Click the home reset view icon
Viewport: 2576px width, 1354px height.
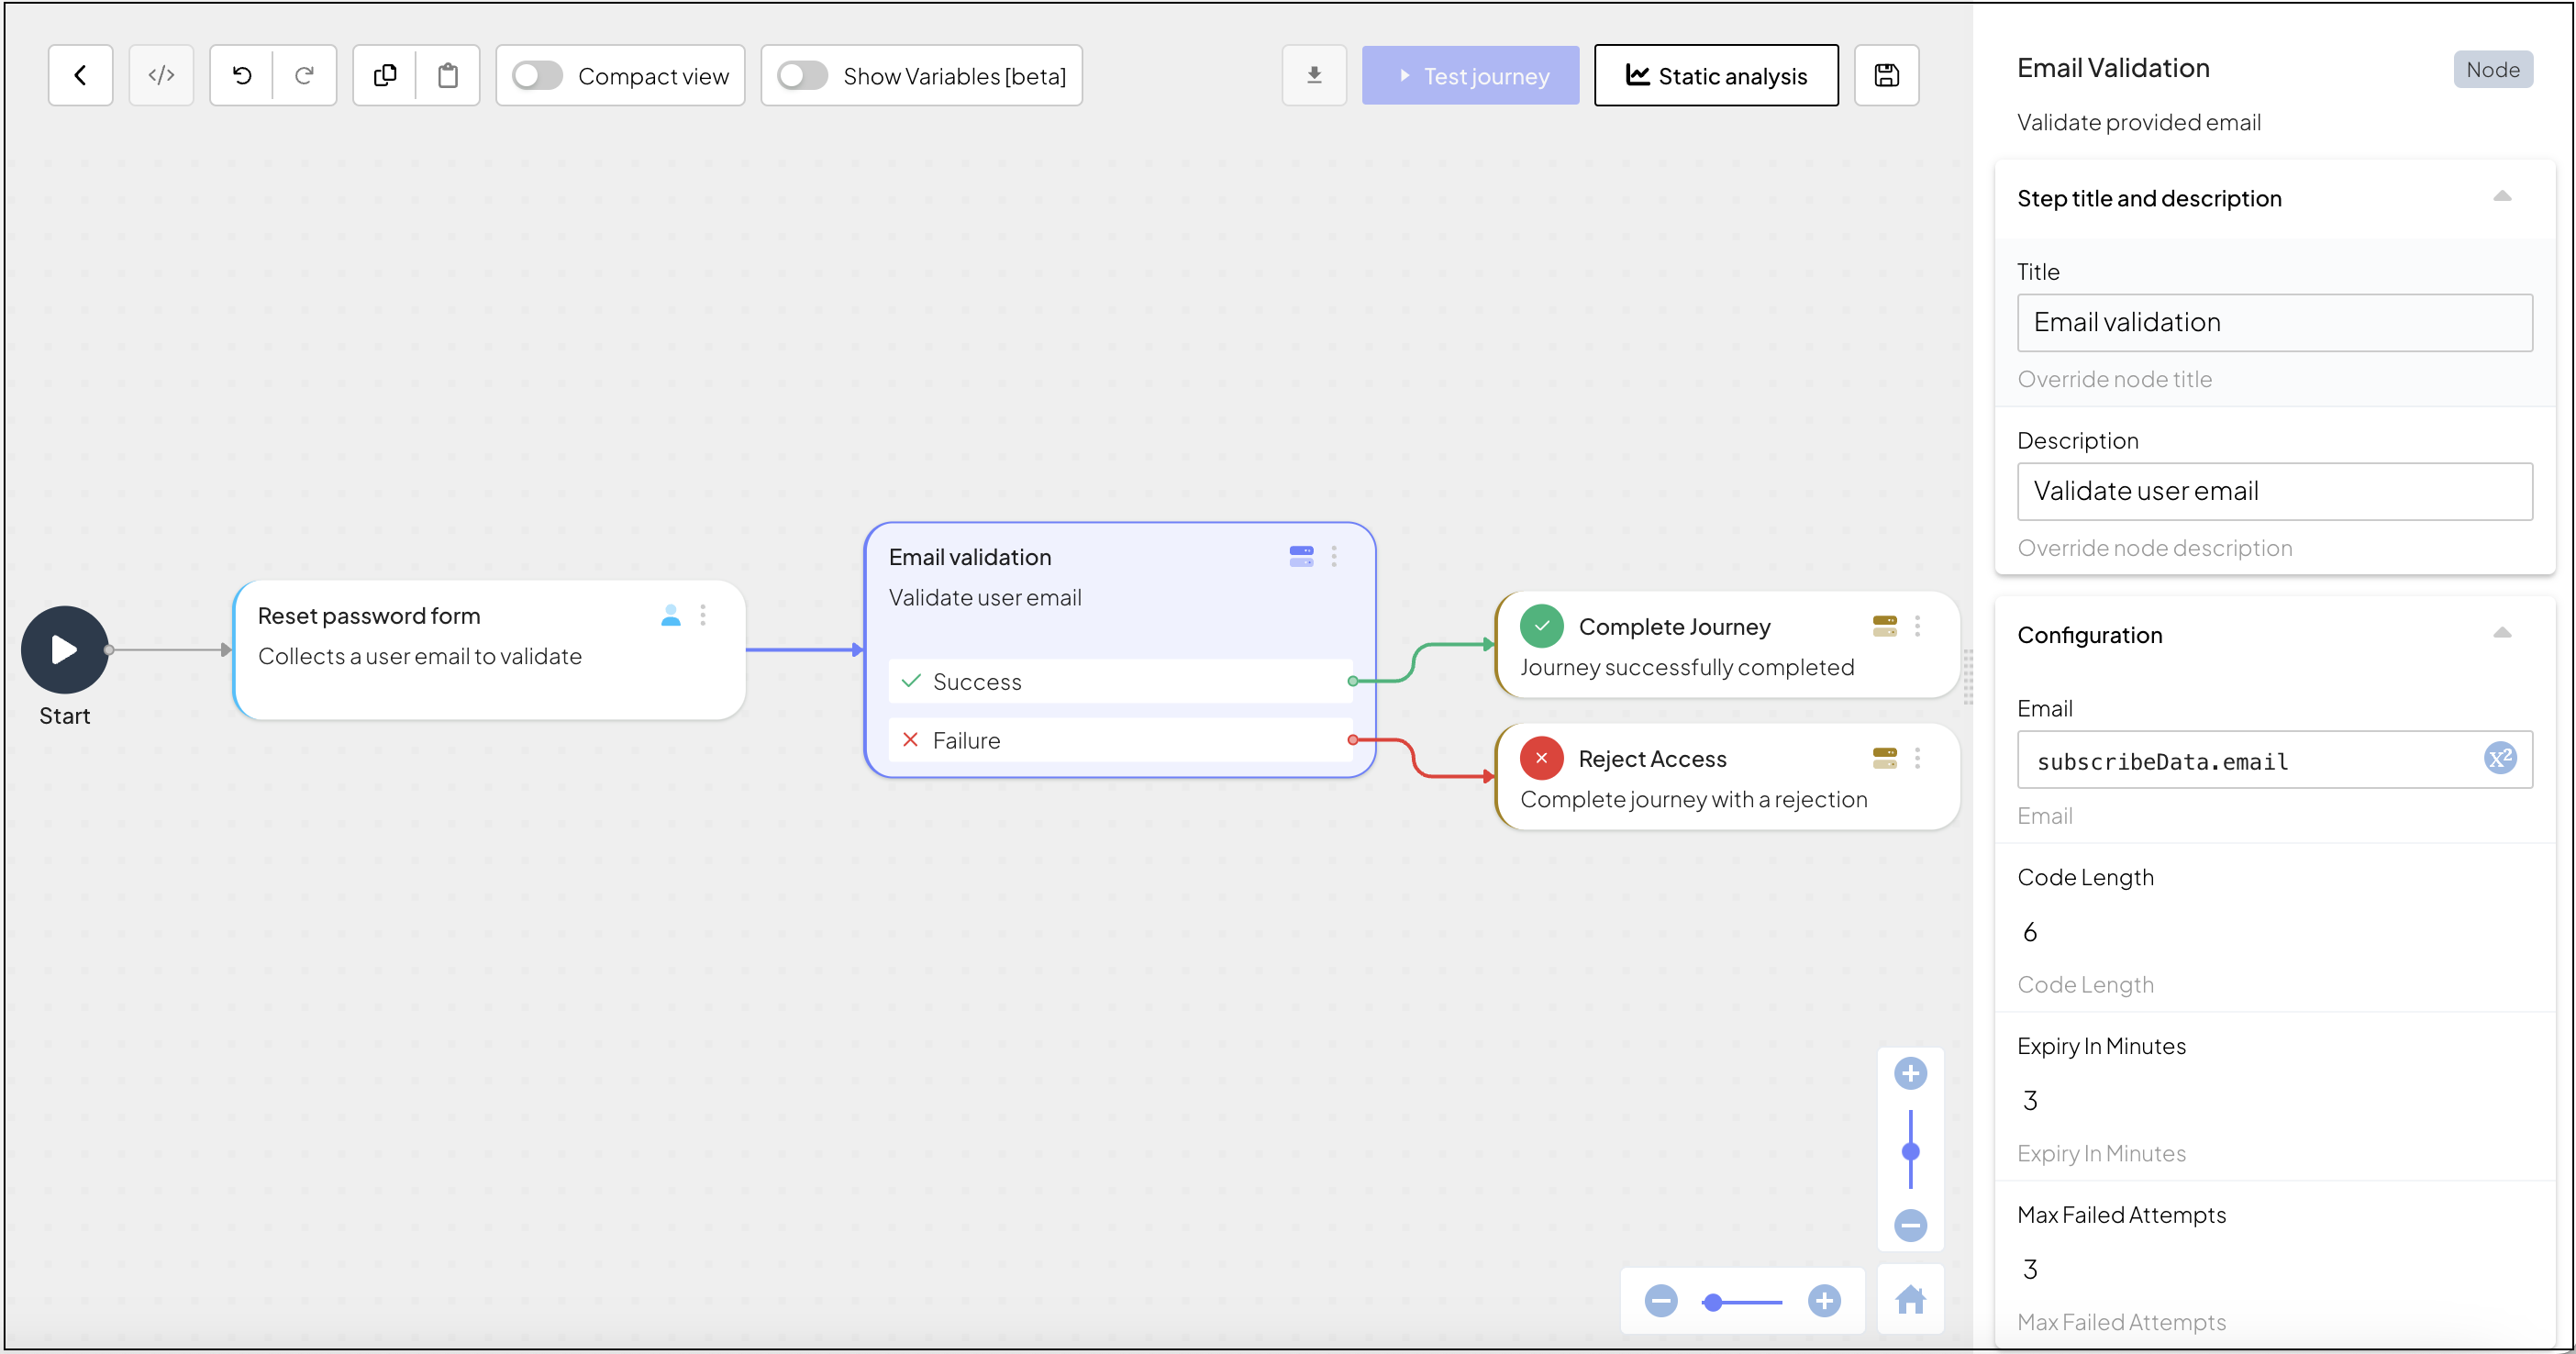(x=1910, y=1300)
